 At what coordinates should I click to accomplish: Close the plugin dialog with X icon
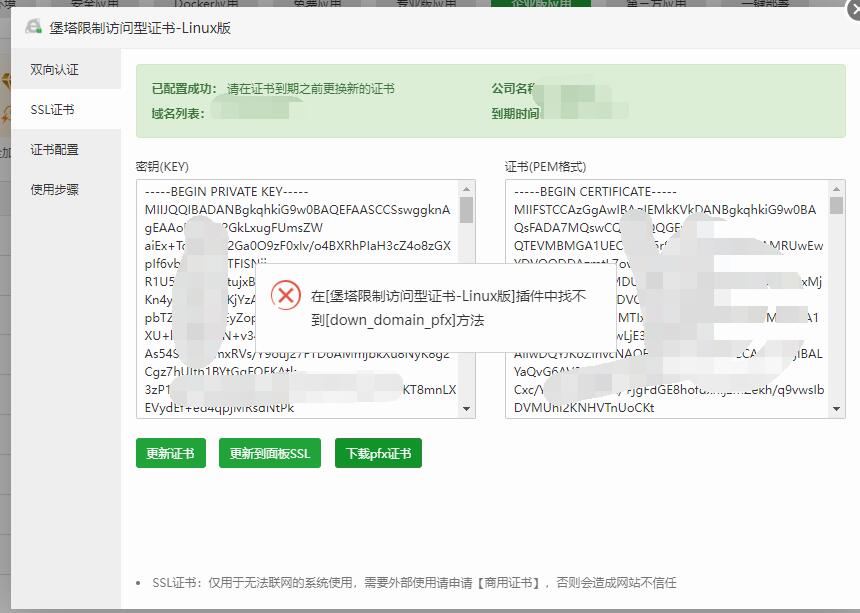pos(854,10)
